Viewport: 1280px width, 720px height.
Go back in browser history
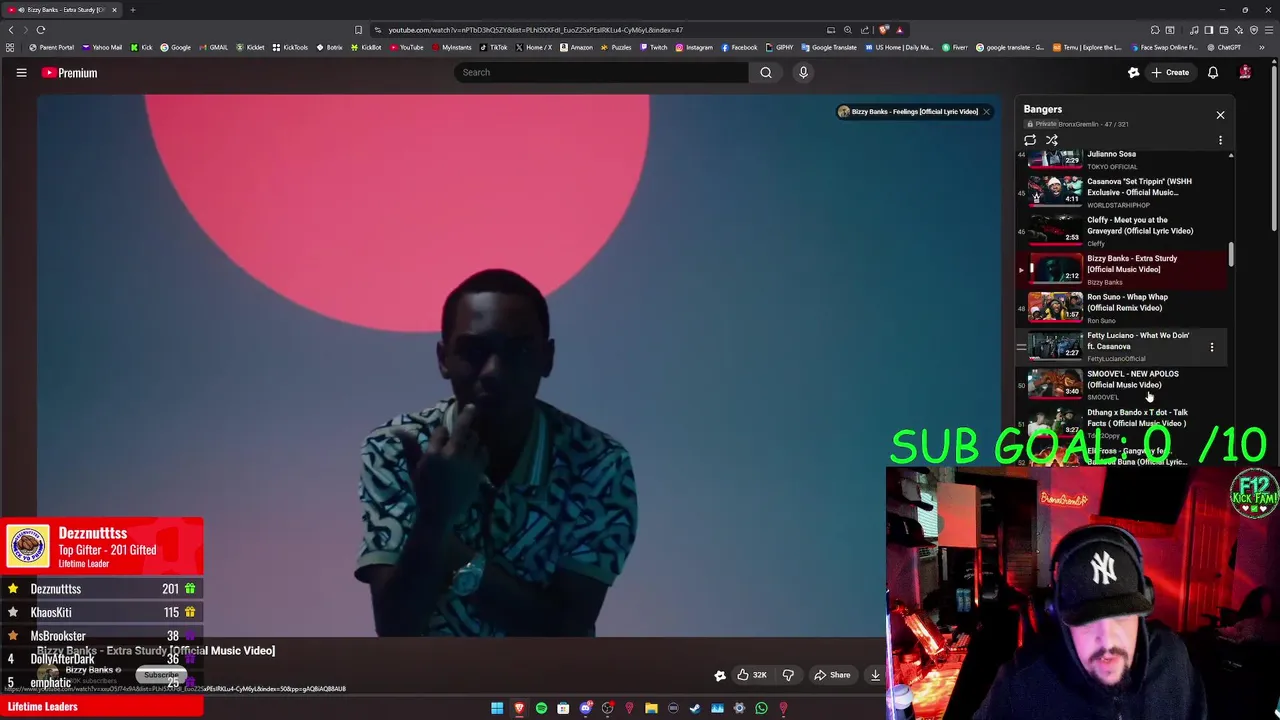click(11, 30)
